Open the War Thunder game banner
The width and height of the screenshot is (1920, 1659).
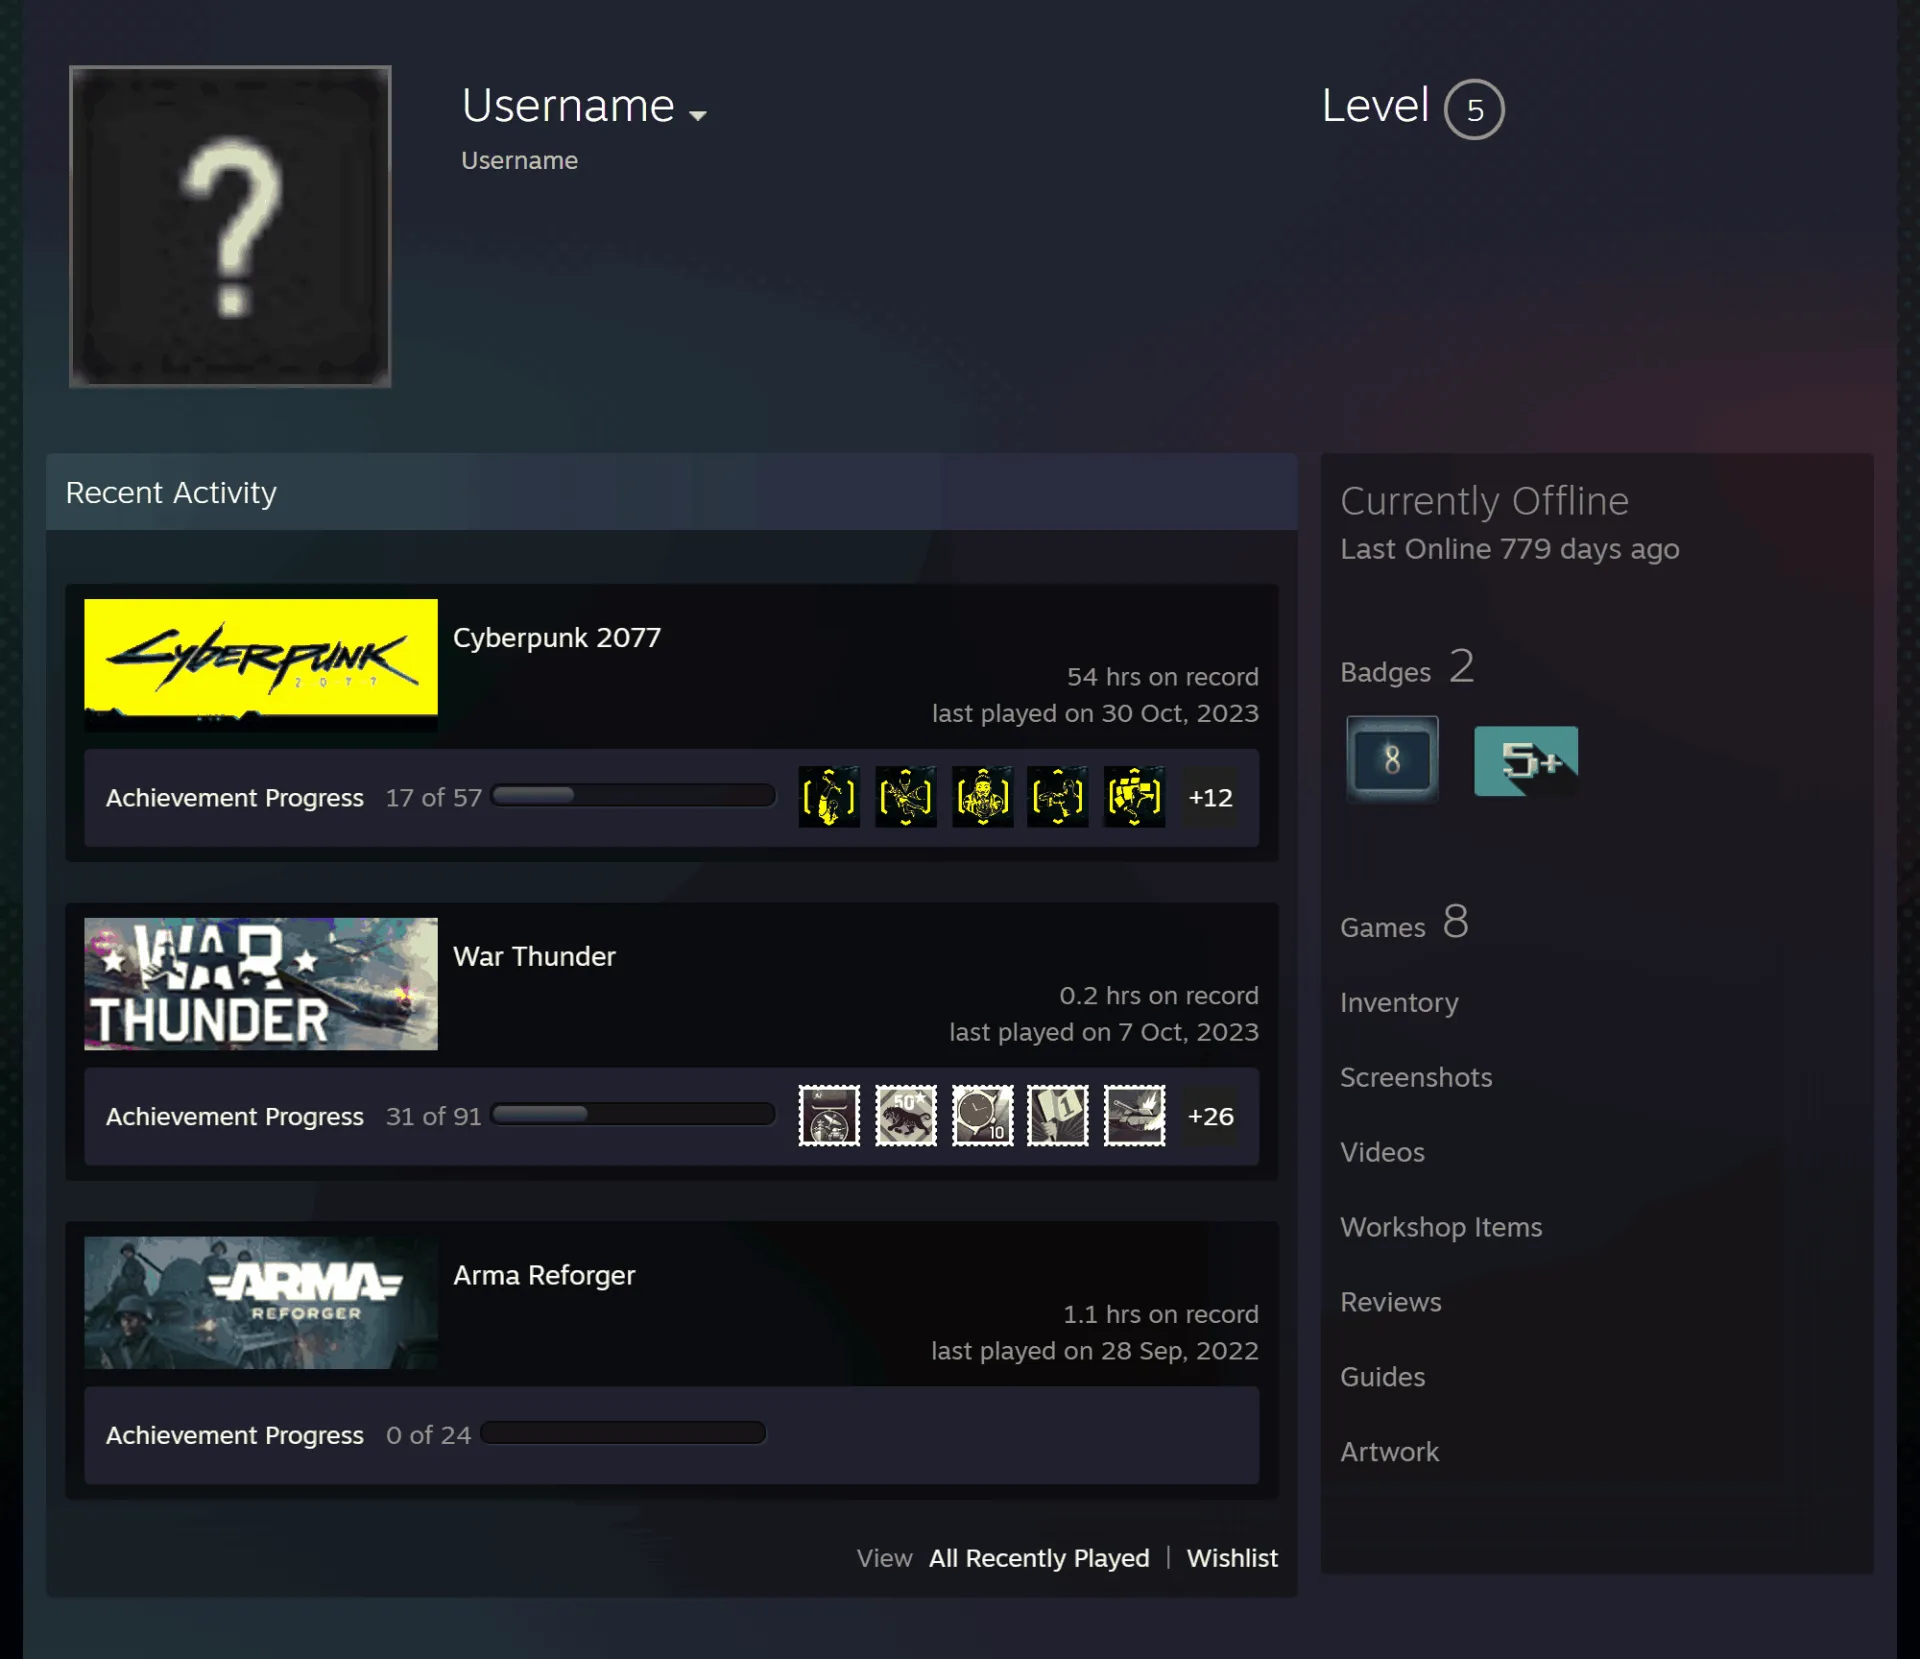tap(261, 984)
